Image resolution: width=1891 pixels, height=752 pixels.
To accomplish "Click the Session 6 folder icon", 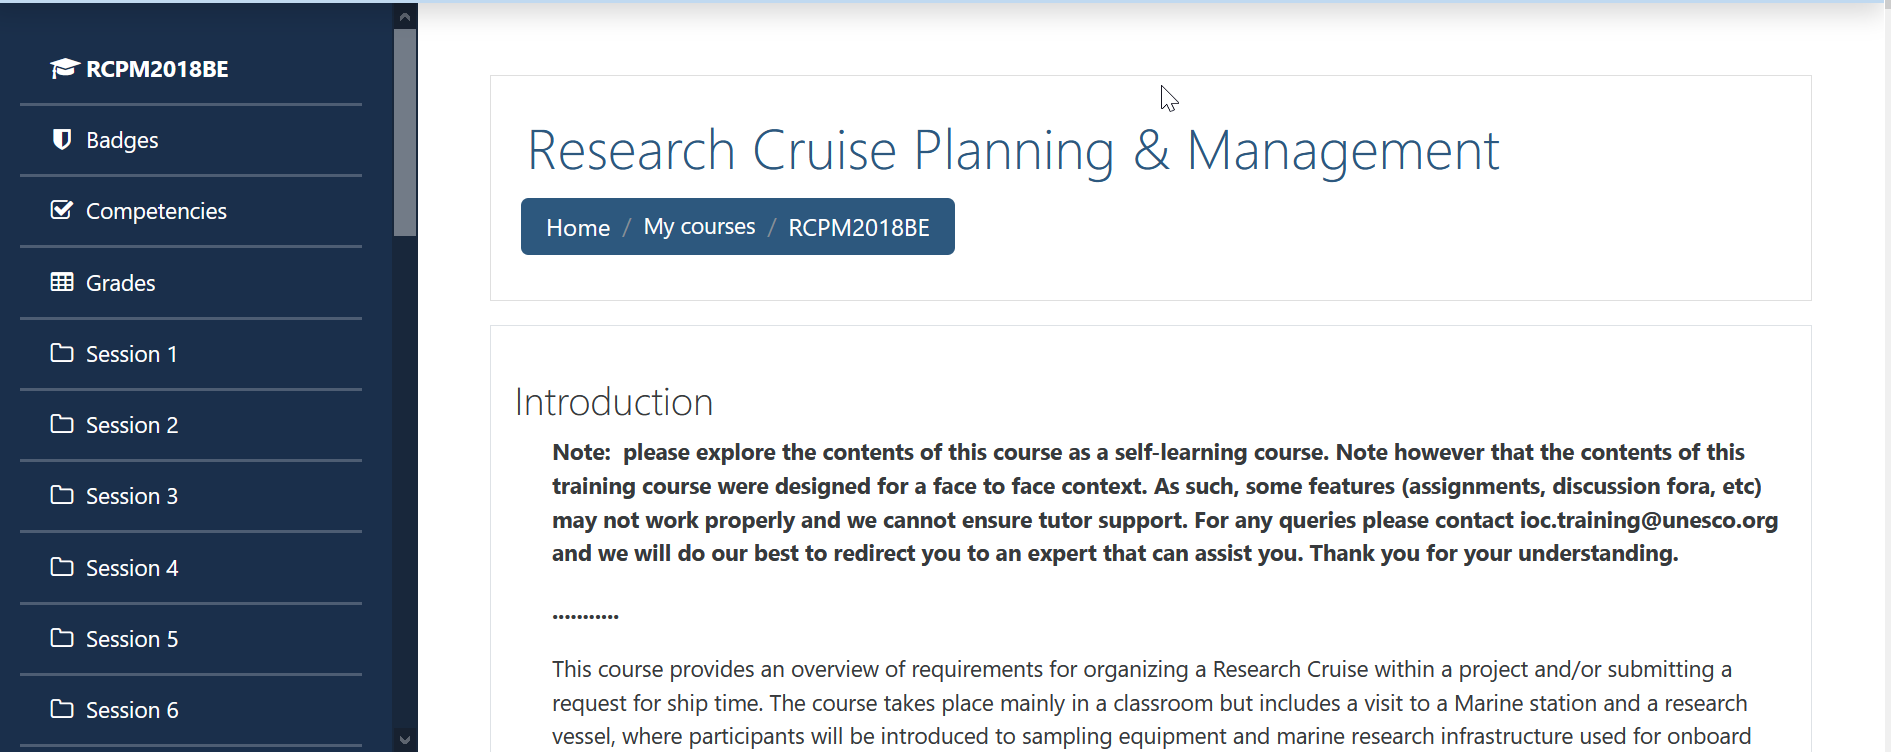I will coord(62,709).
